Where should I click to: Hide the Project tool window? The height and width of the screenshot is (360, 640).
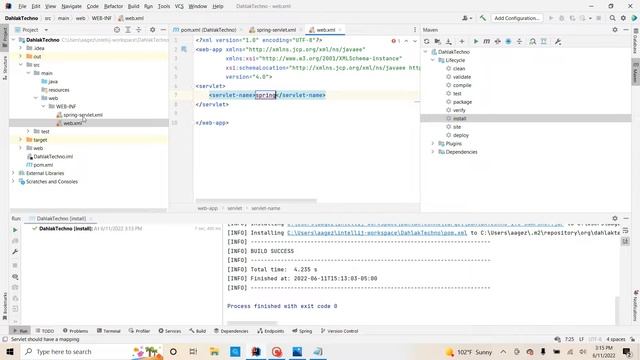[163, 30]
